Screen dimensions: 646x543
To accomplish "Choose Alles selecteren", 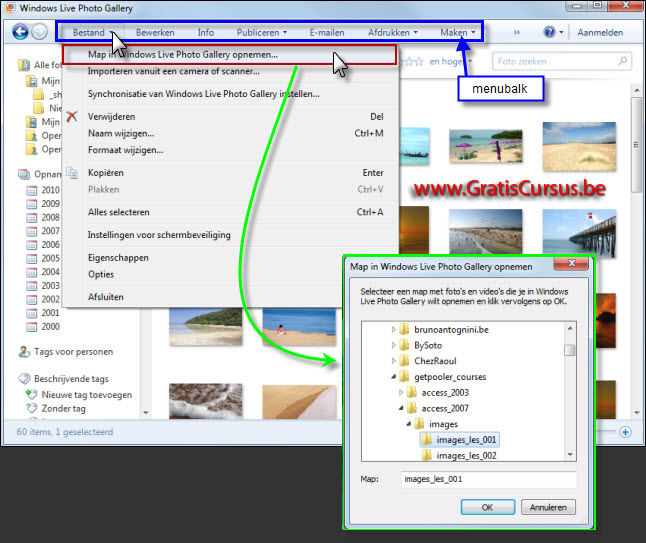I will tap(119, 212).
